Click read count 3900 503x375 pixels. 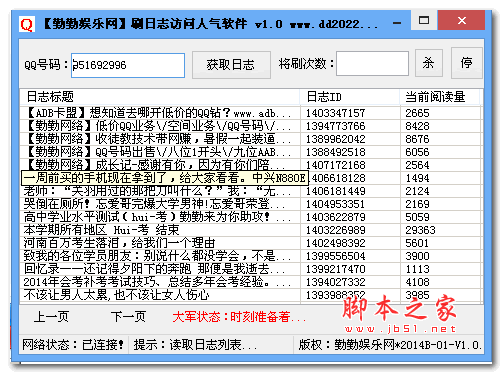click(417, 256)
